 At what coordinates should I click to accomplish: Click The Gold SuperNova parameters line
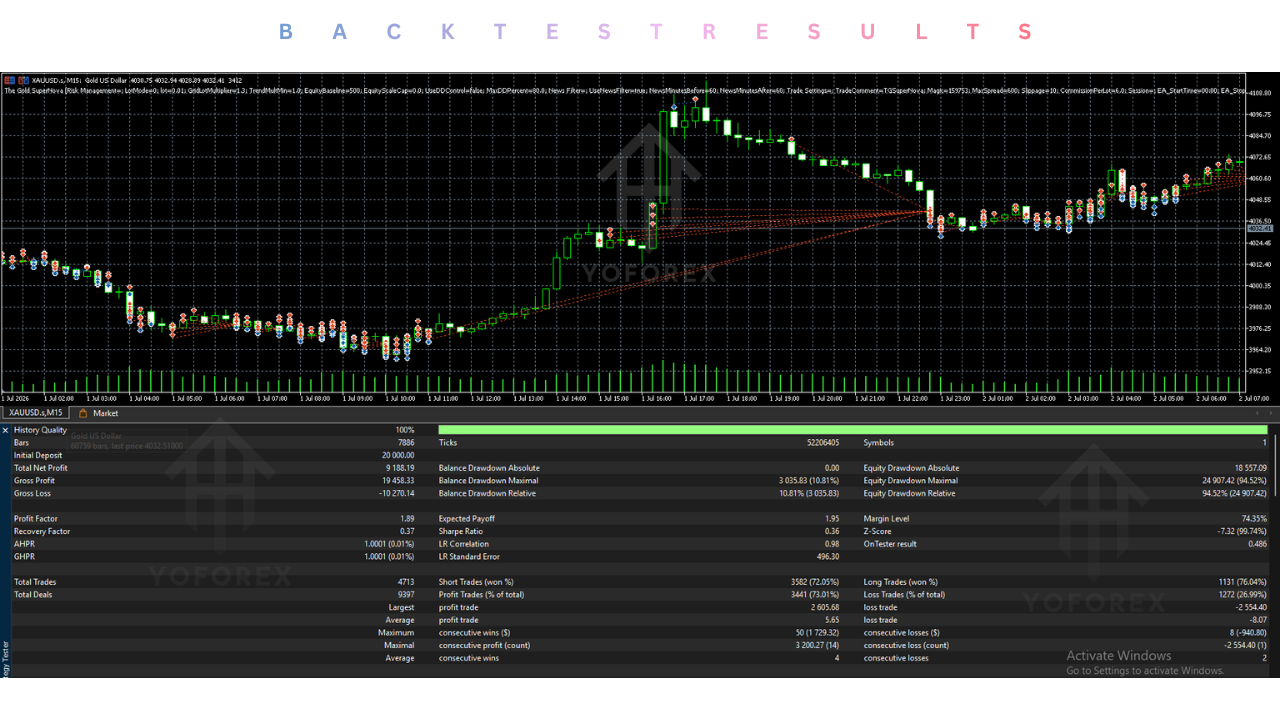pos(625,90)
